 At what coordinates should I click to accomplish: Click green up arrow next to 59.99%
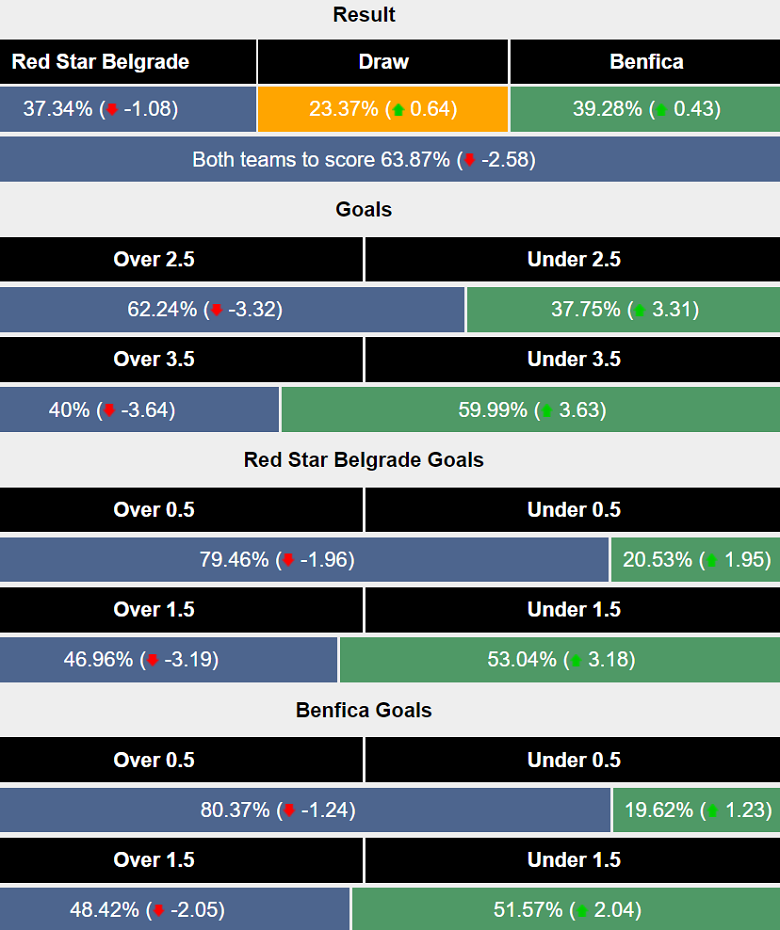point(547,410)
